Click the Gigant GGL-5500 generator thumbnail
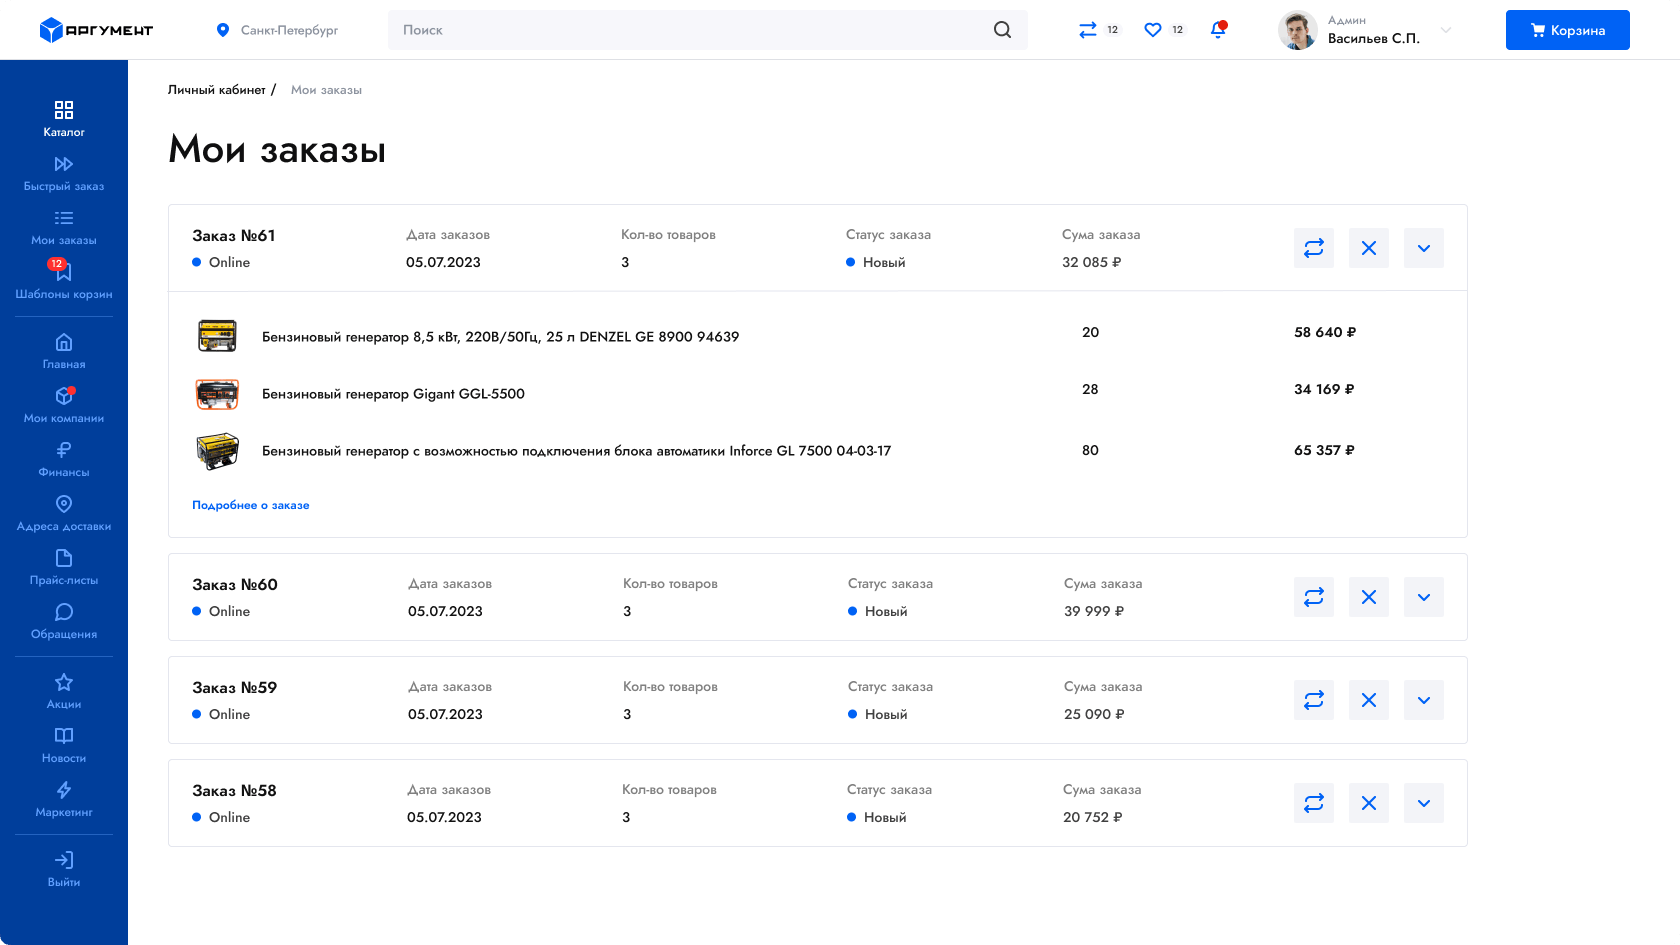 point(217,394)
